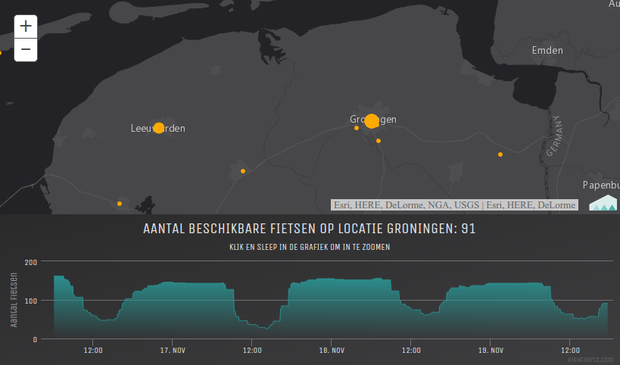The height and width of the screenshot is (365, 620).
Task: Click the 19. NOV label on time axis
Action: tap(490, 350)
